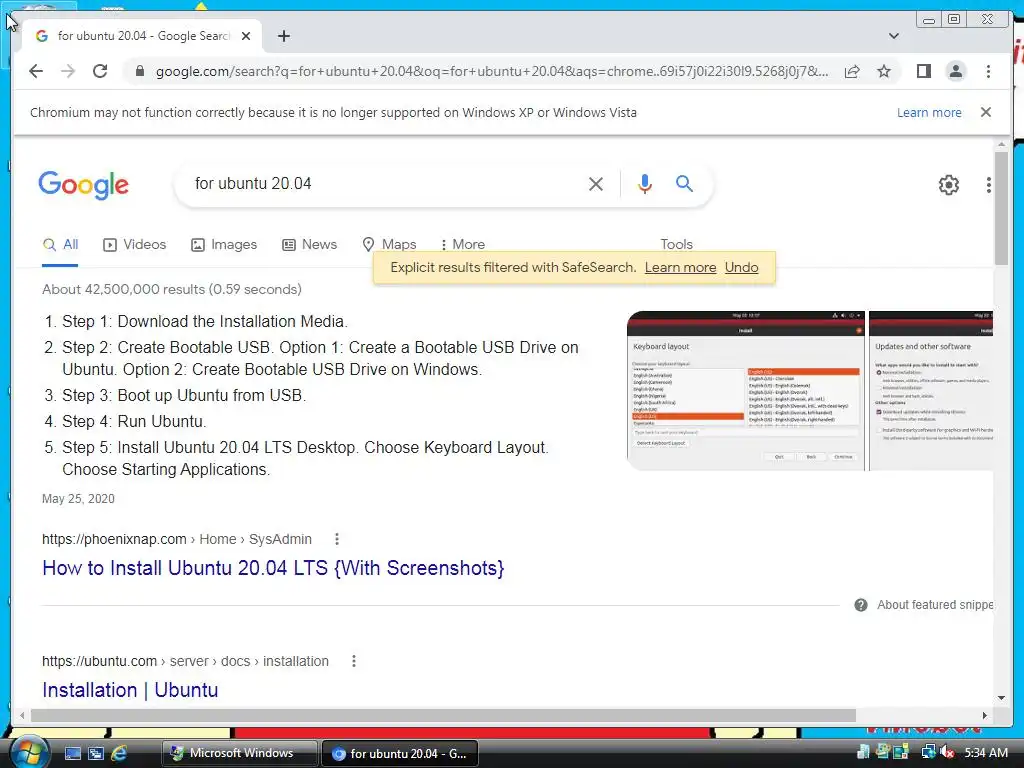Screen dimensions: 1024x768
Task: Click Show Desktop in quick launch
Action: click(72, 753)
